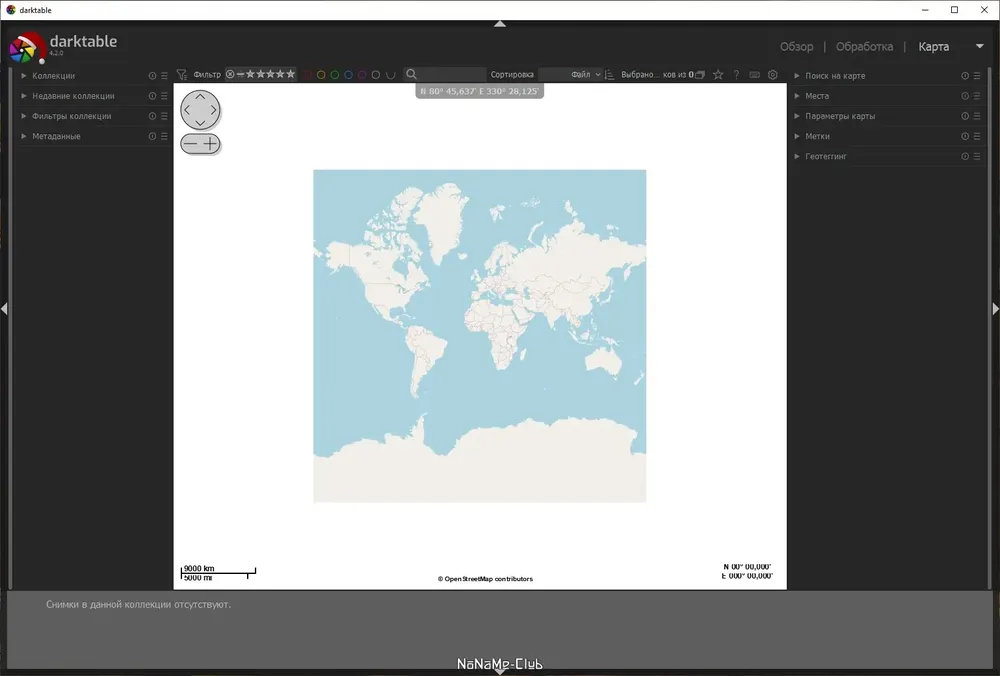Click the star overlay icon in the toolbar

point(718,75)
